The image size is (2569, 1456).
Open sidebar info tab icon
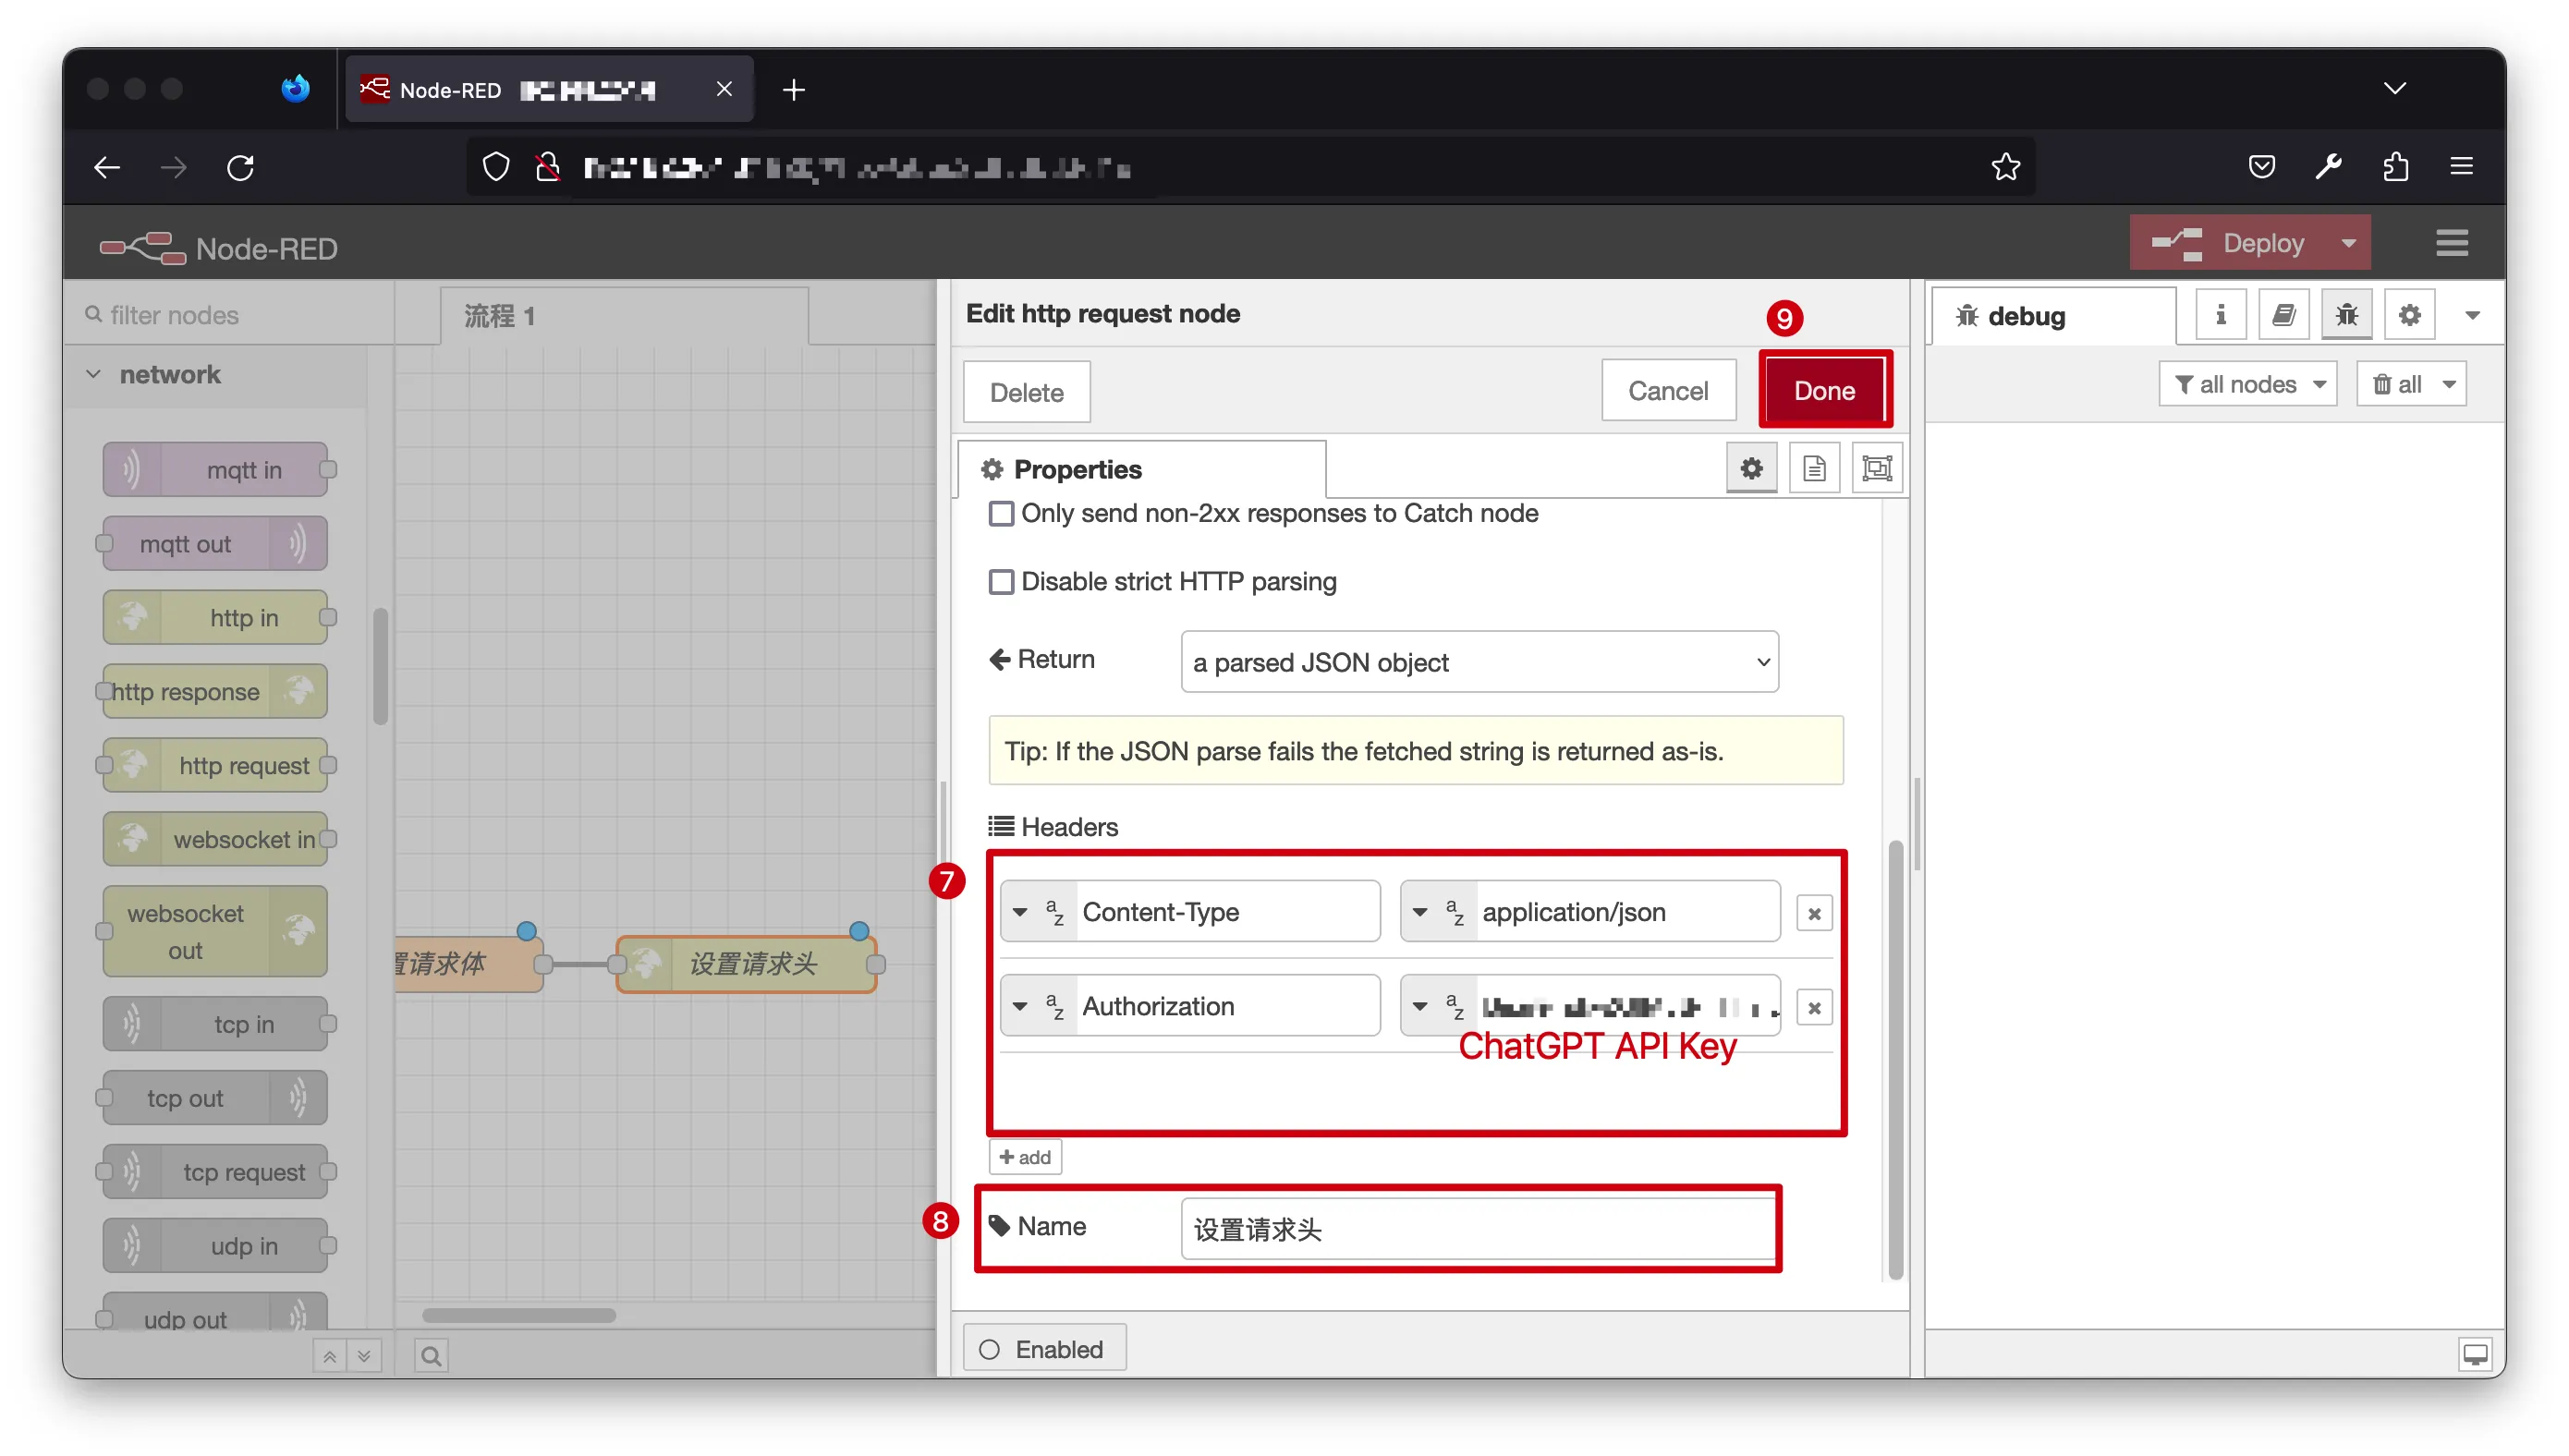pyautogui.click(x=2220, y=316)
